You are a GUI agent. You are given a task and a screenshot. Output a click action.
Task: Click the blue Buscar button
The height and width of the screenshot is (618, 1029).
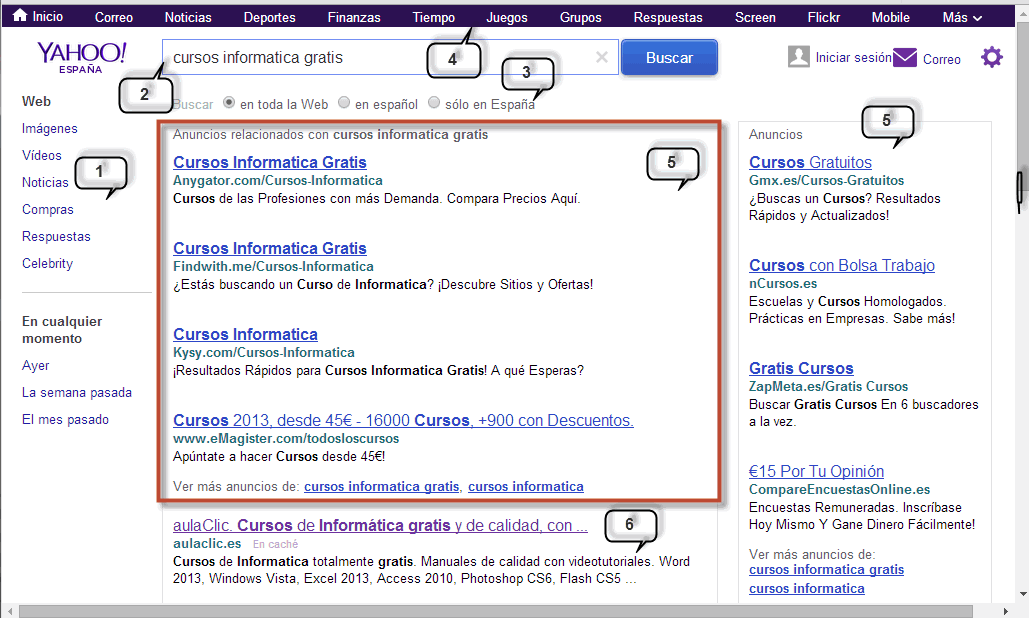pyautogui.click(x=669, y=58)
